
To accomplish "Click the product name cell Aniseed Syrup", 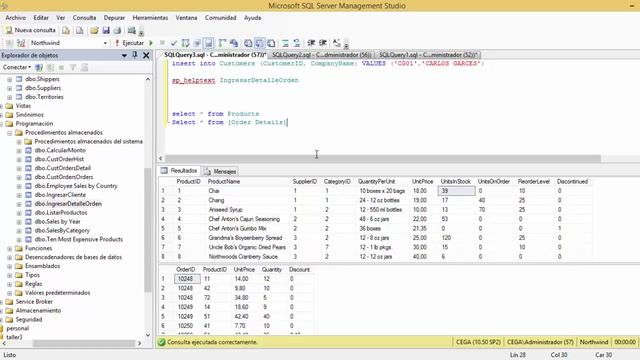I will 225,210.
